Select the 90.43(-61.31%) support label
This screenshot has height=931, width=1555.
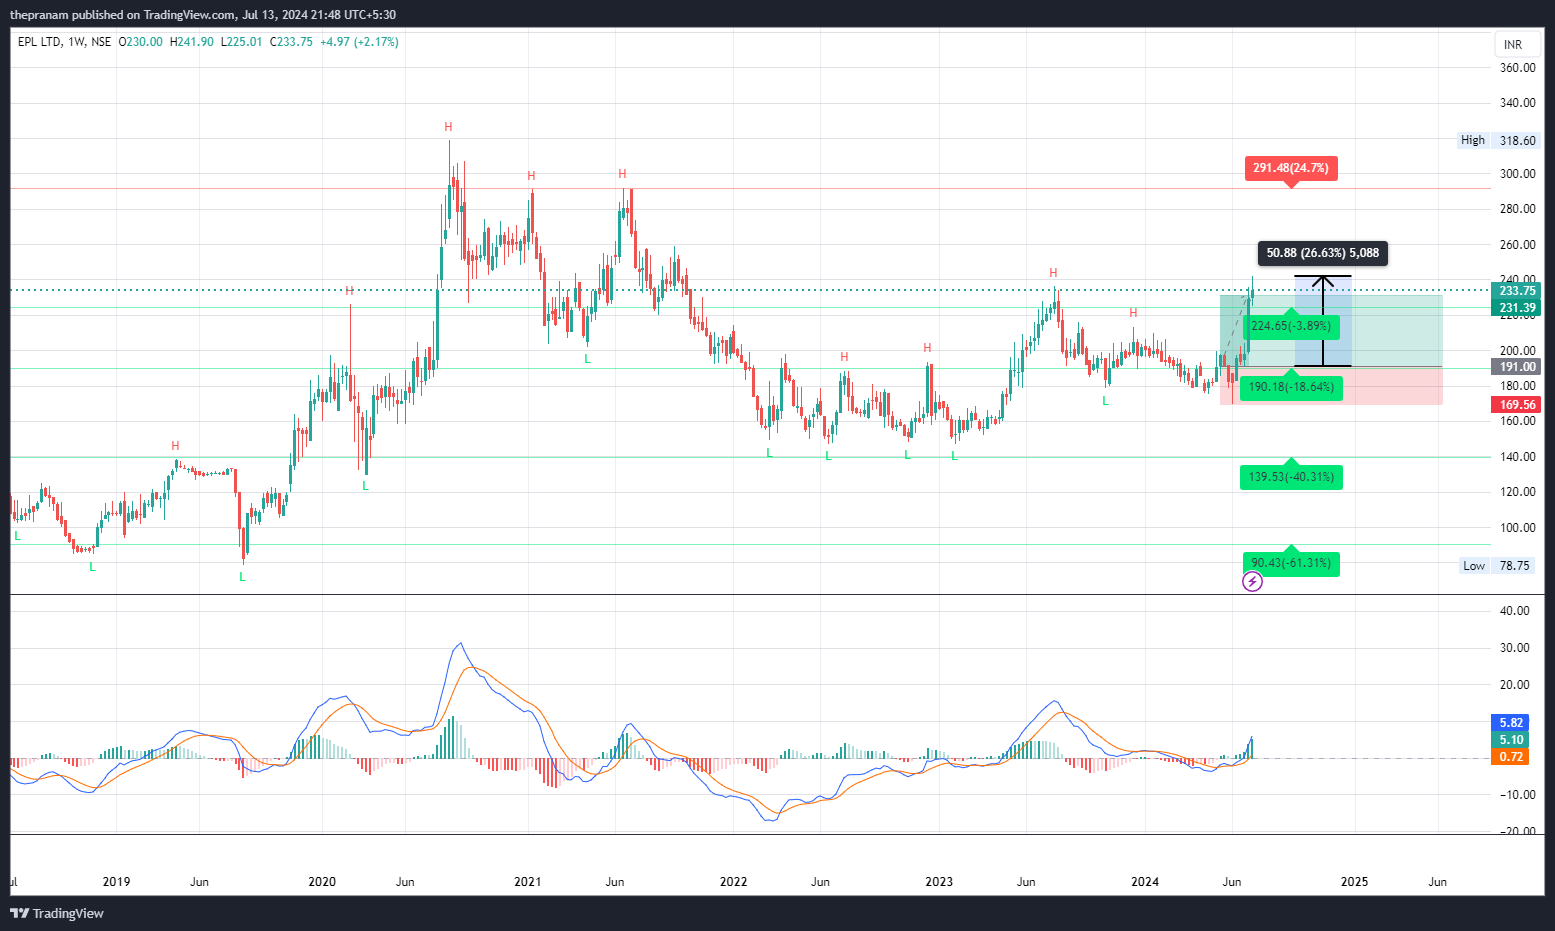coord(1291,563)
